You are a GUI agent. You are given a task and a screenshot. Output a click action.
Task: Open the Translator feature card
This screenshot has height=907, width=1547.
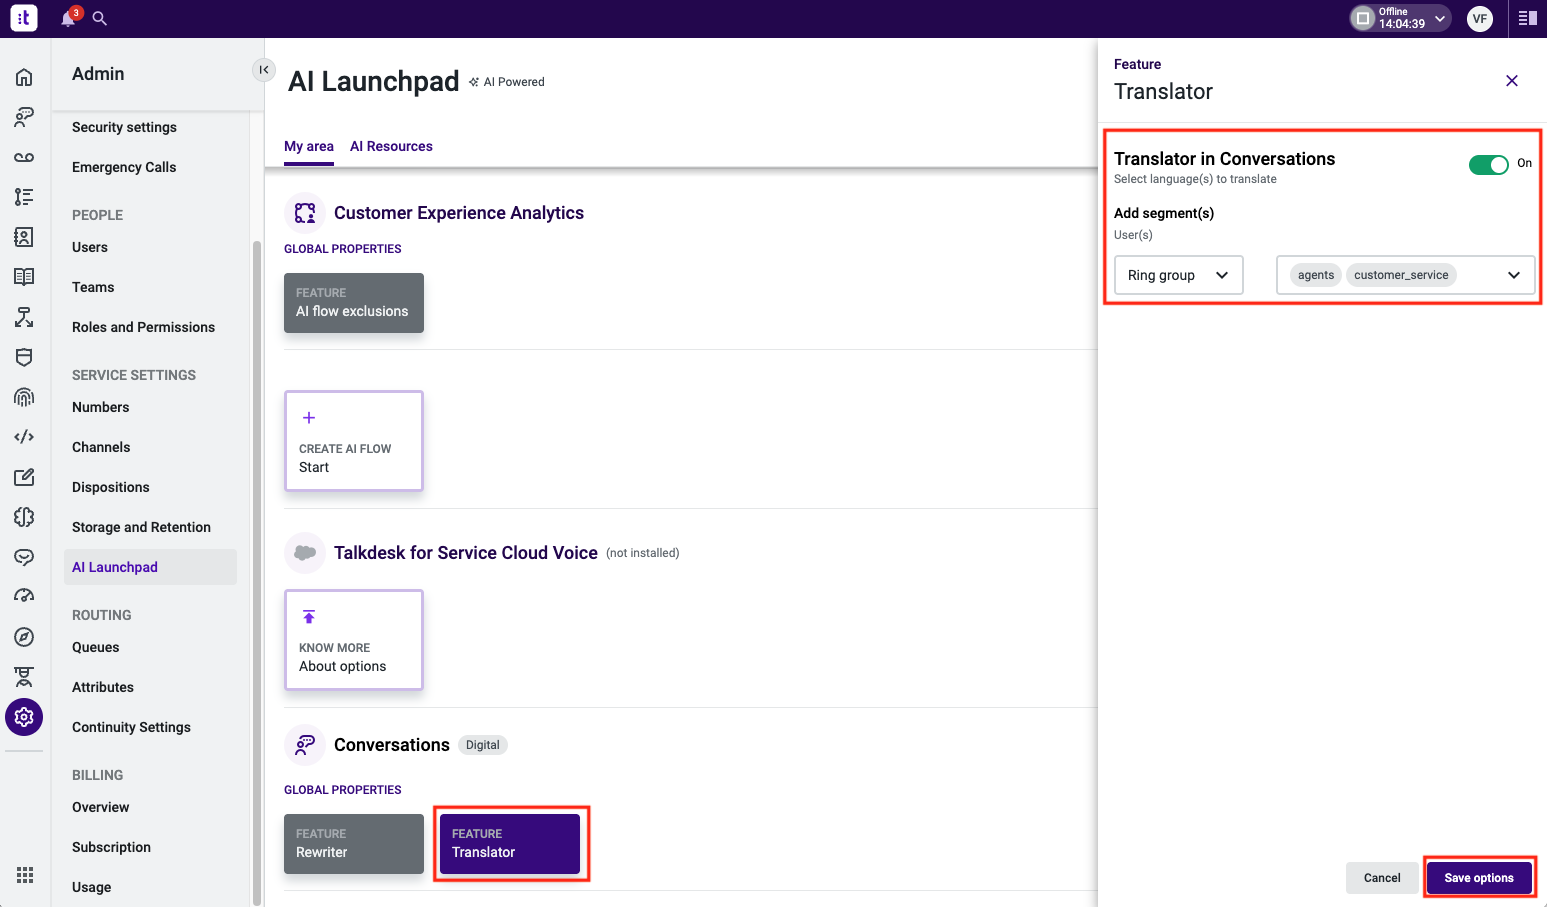pyautogui.click(x=510, y=844)
